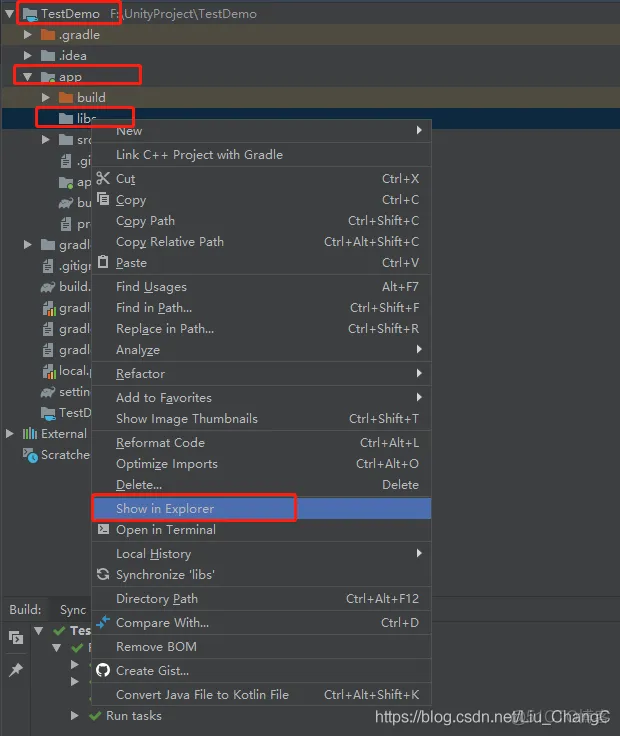620x736 pixels.
Task: Expand the src folder arrow
Action: tap(46, 139)
